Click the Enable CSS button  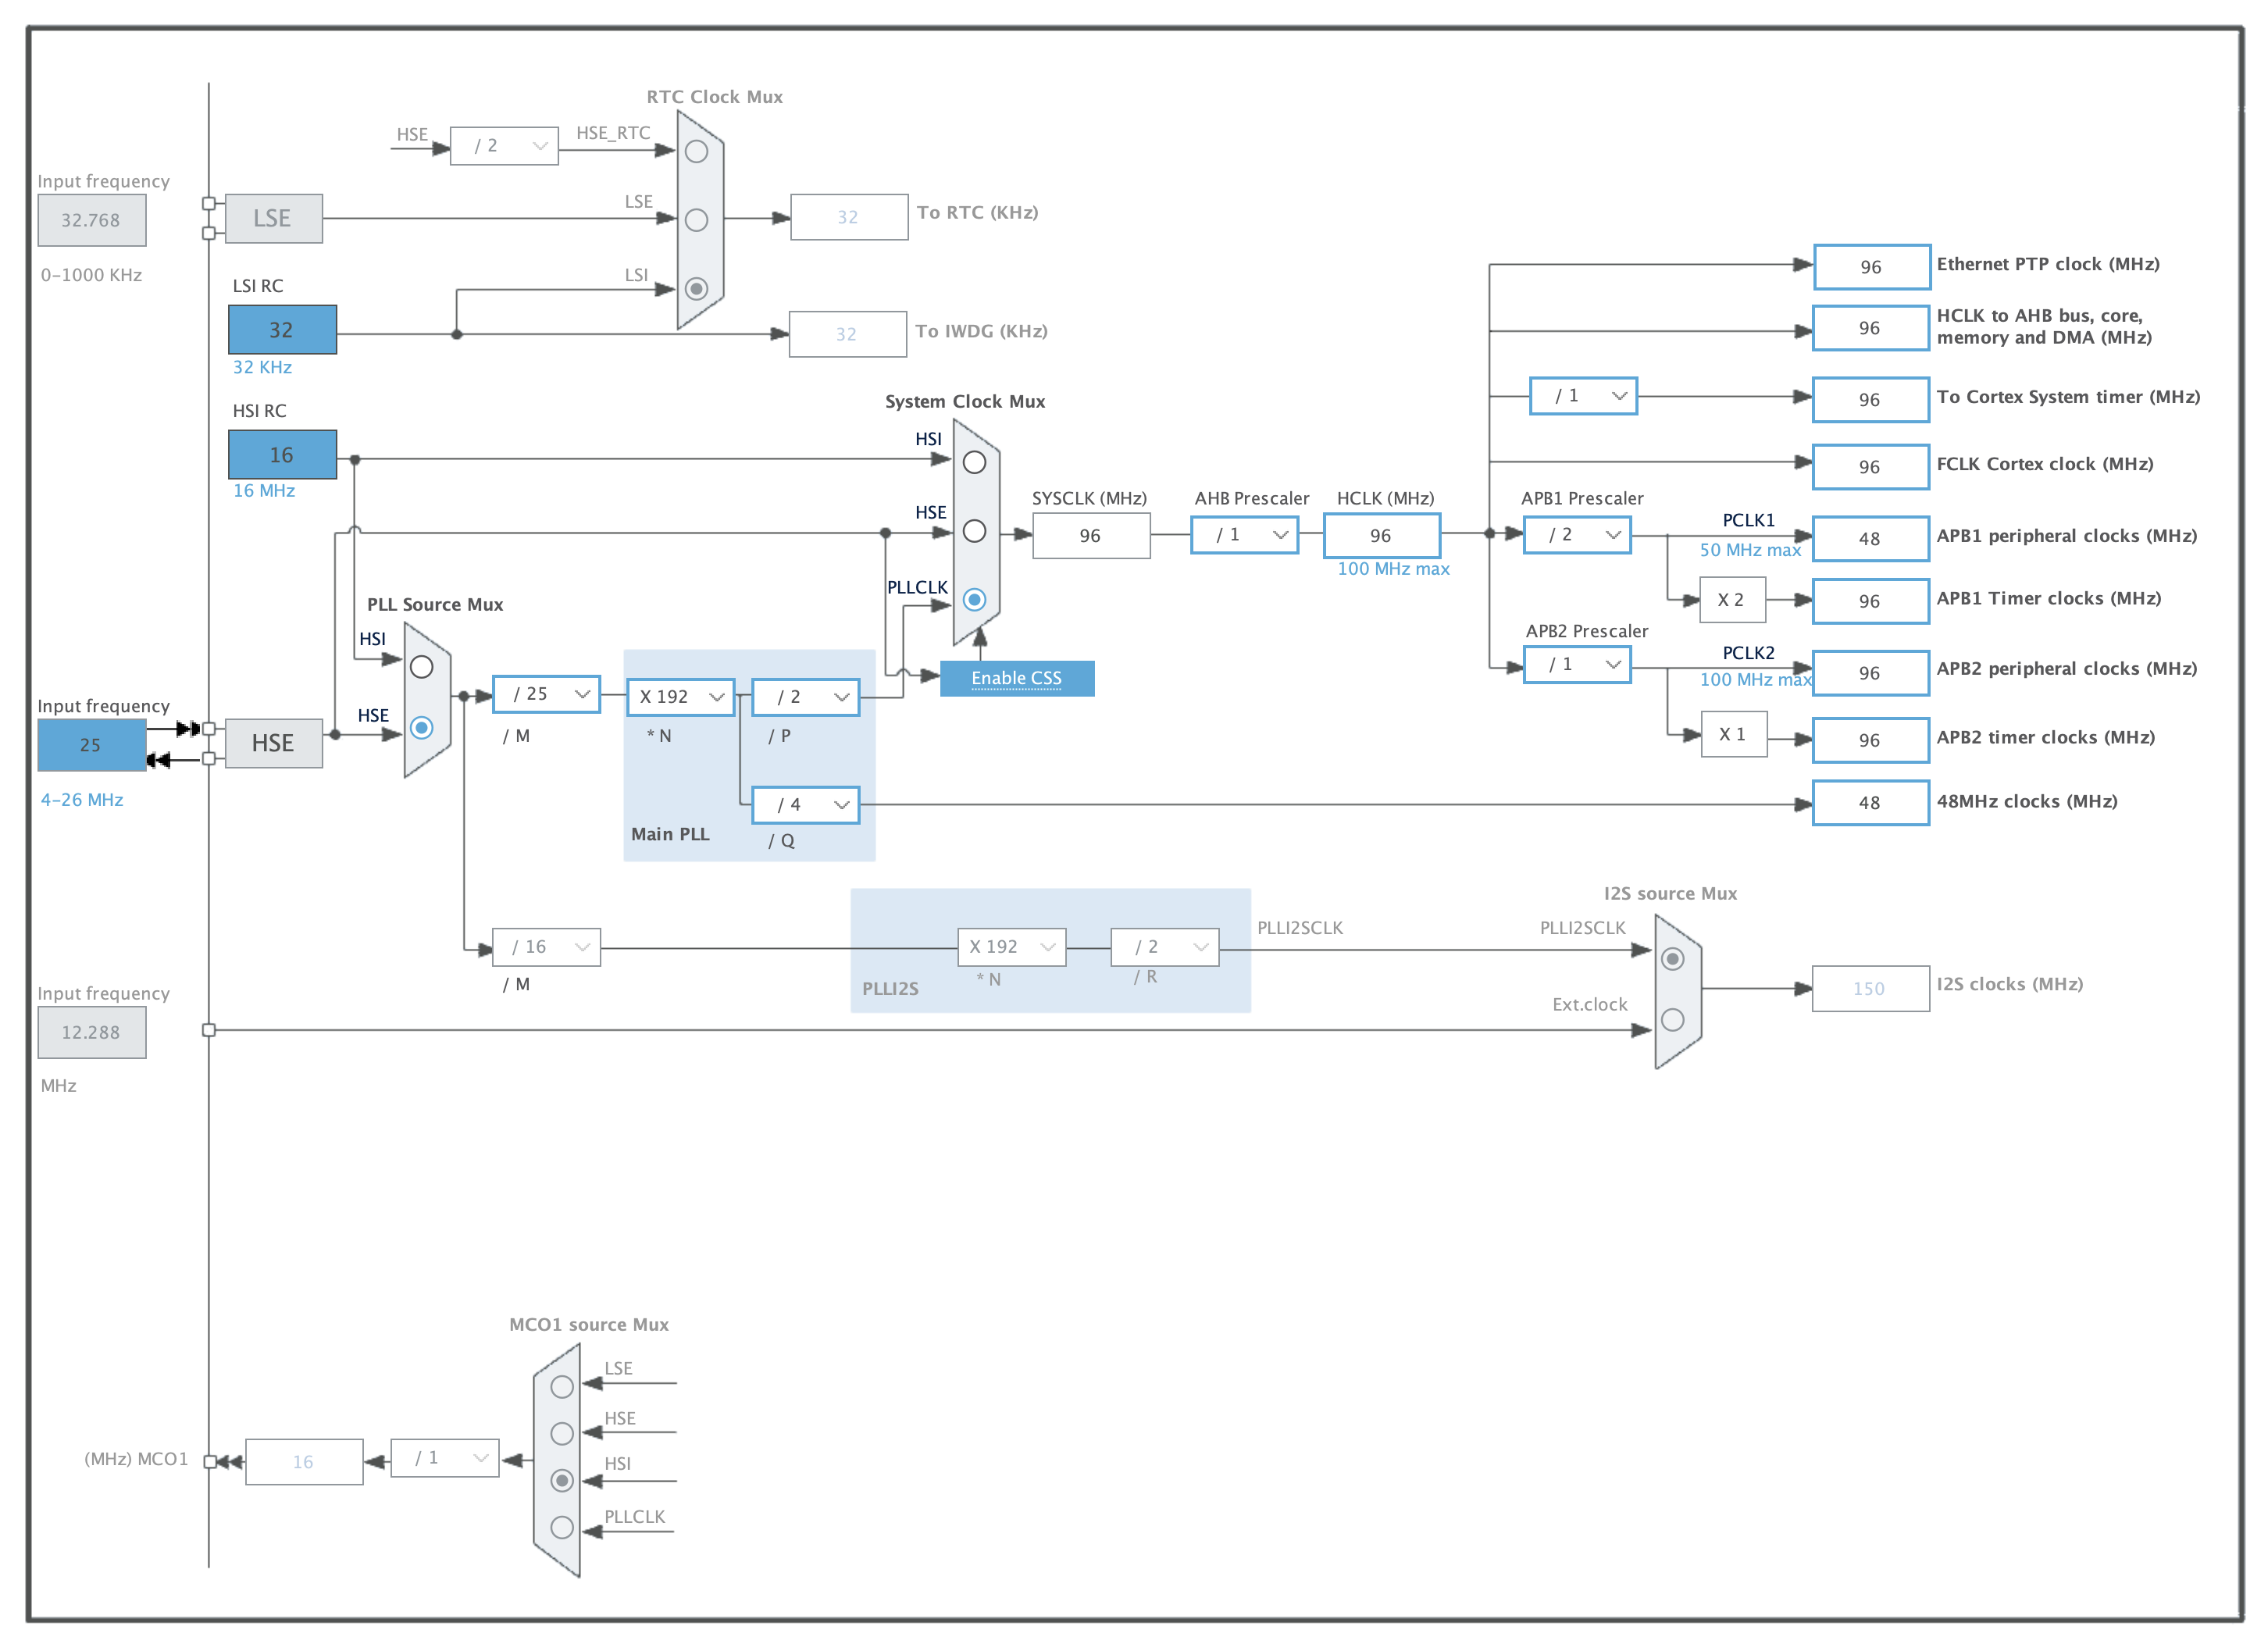(1017, 679)
